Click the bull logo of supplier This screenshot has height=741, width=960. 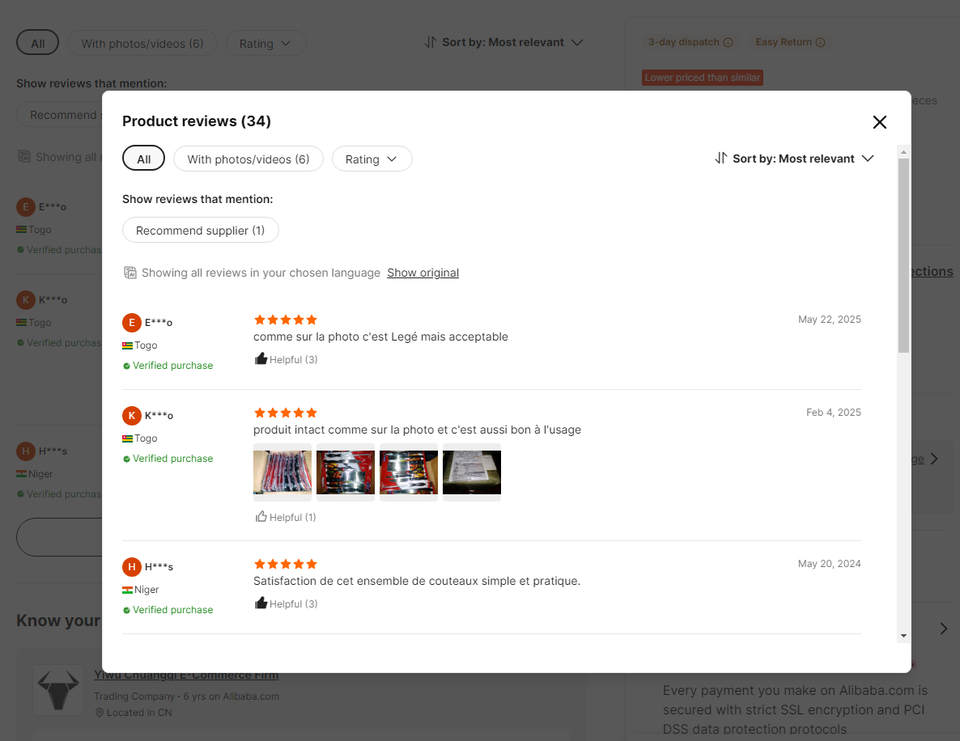click(x=58, y=690)
